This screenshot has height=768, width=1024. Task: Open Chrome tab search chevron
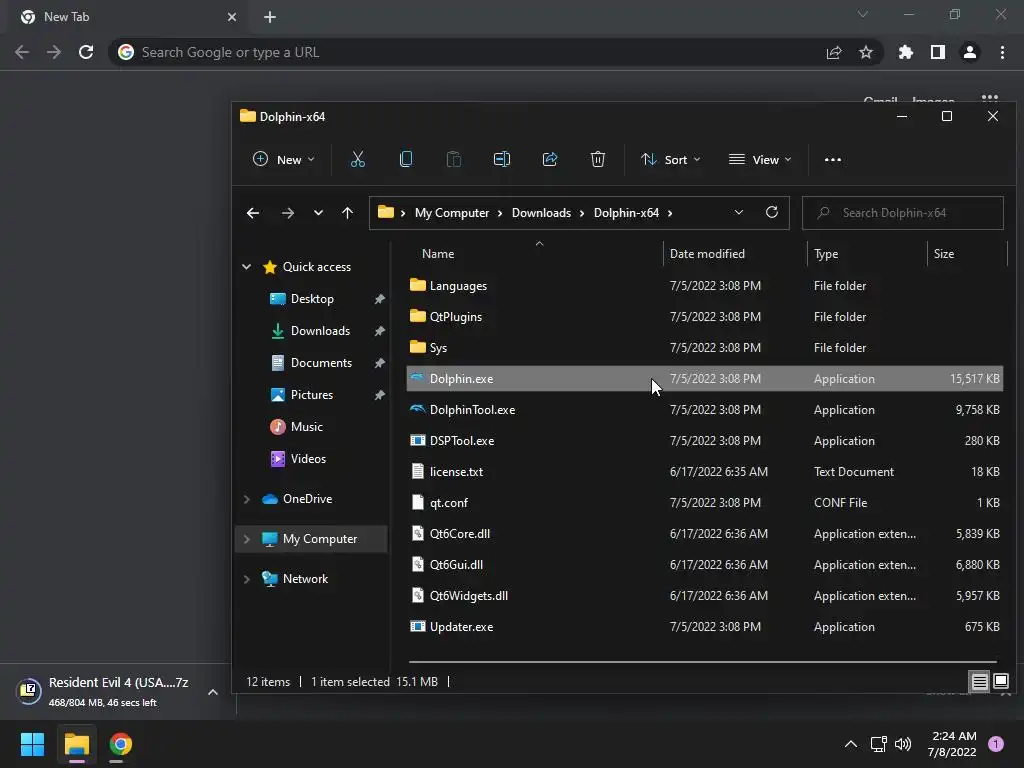pos(863,14)
